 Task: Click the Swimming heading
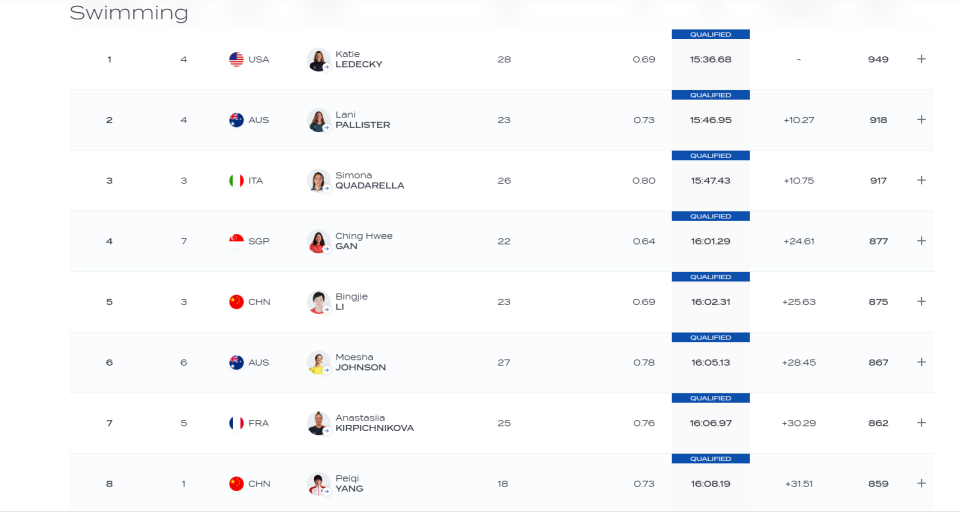(129, 13)
